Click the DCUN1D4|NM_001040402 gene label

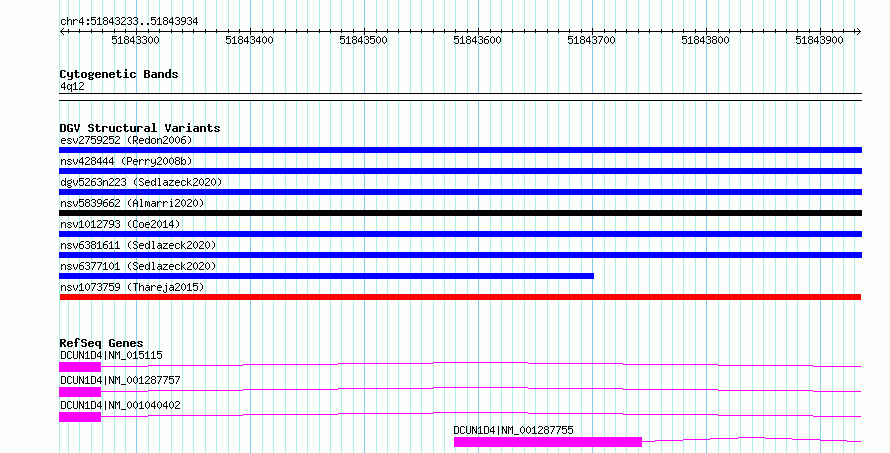click(120, 405)
